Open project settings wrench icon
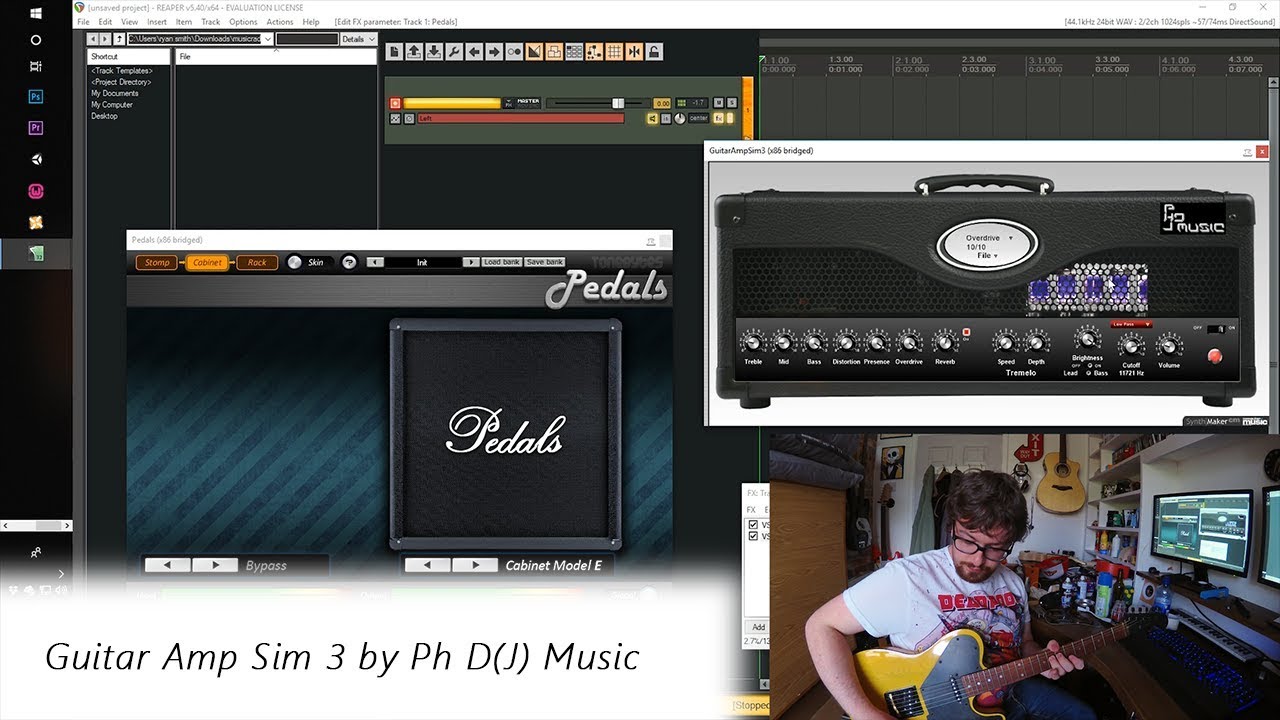Screen dimensions: 1280x720 pos(454,52)
